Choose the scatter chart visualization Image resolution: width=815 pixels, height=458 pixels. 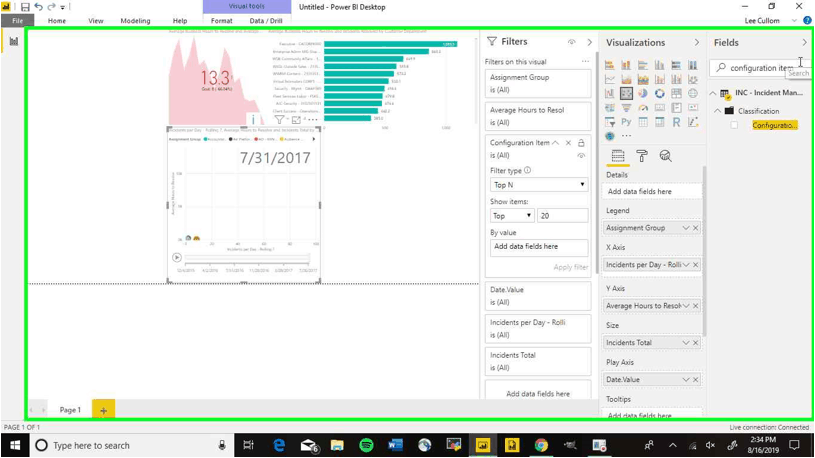626,94
